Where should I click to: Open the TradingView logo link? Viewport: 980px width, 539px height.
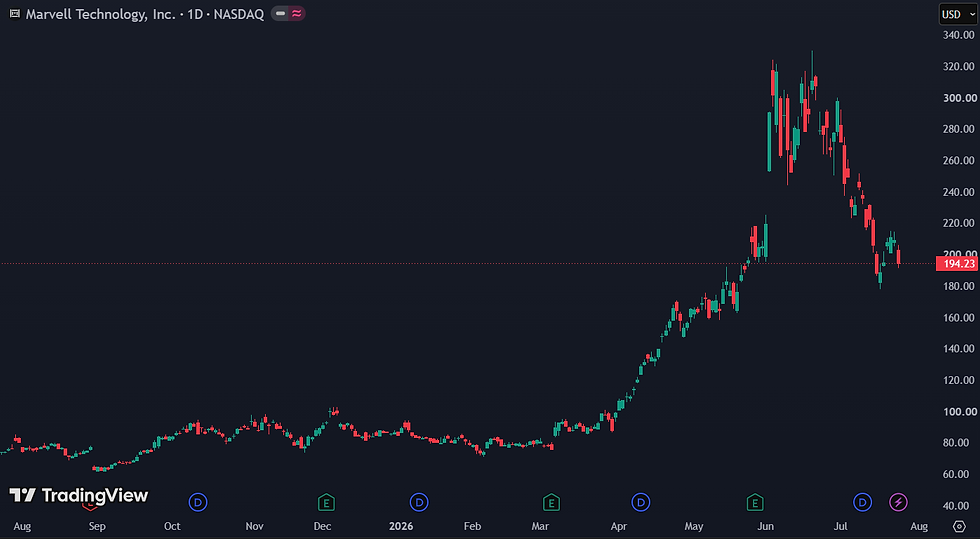(x=79, y=496)
